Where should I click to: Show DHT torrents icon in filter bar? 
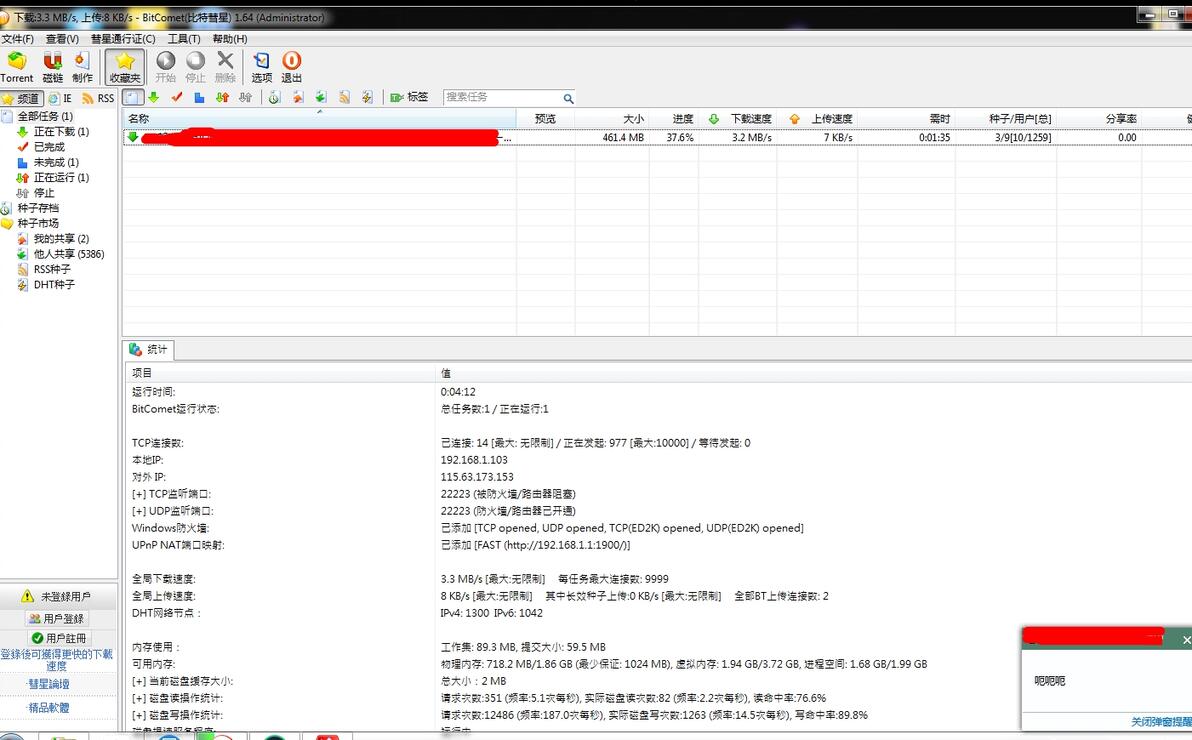[367, 97]
